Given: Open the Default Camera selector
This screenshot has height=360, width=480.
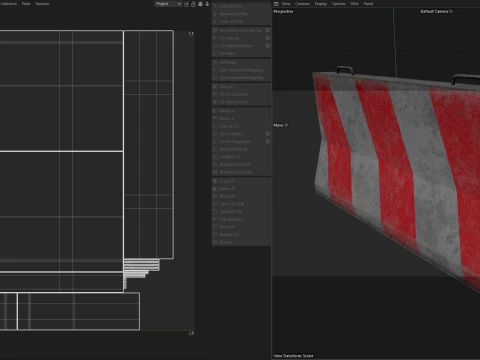Looking at the screenshot, I should 437,11.
